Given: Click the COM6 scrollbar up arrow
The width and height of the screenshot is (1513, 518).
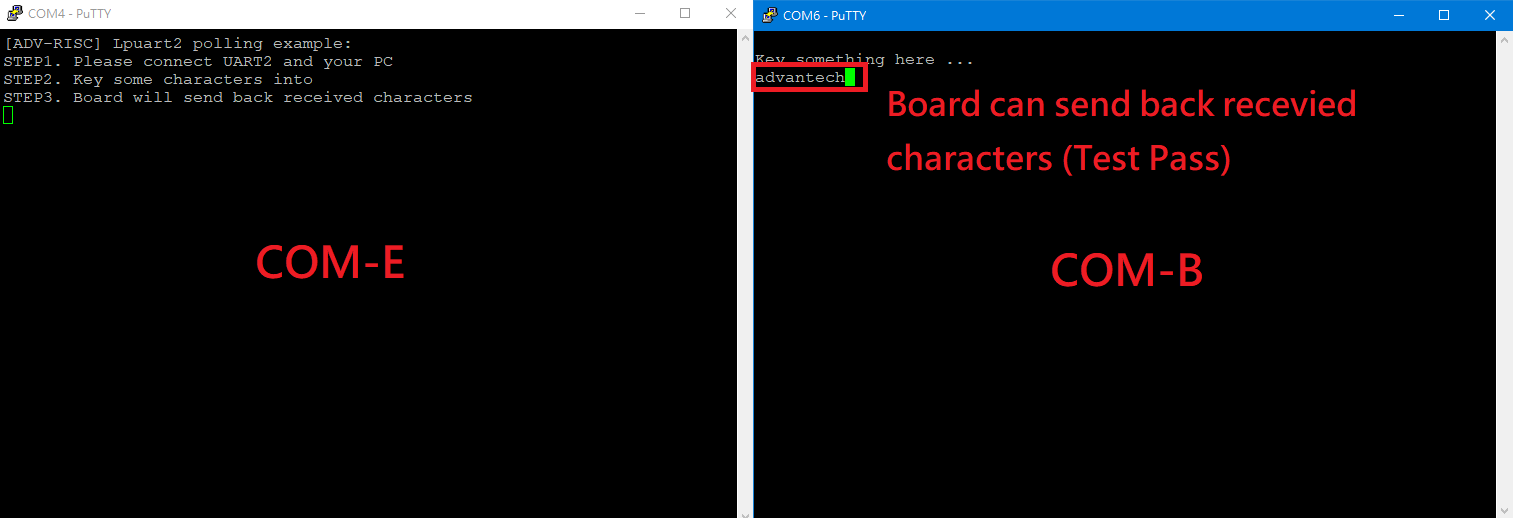Looking at the screenshot, I should pos(1504,39).
